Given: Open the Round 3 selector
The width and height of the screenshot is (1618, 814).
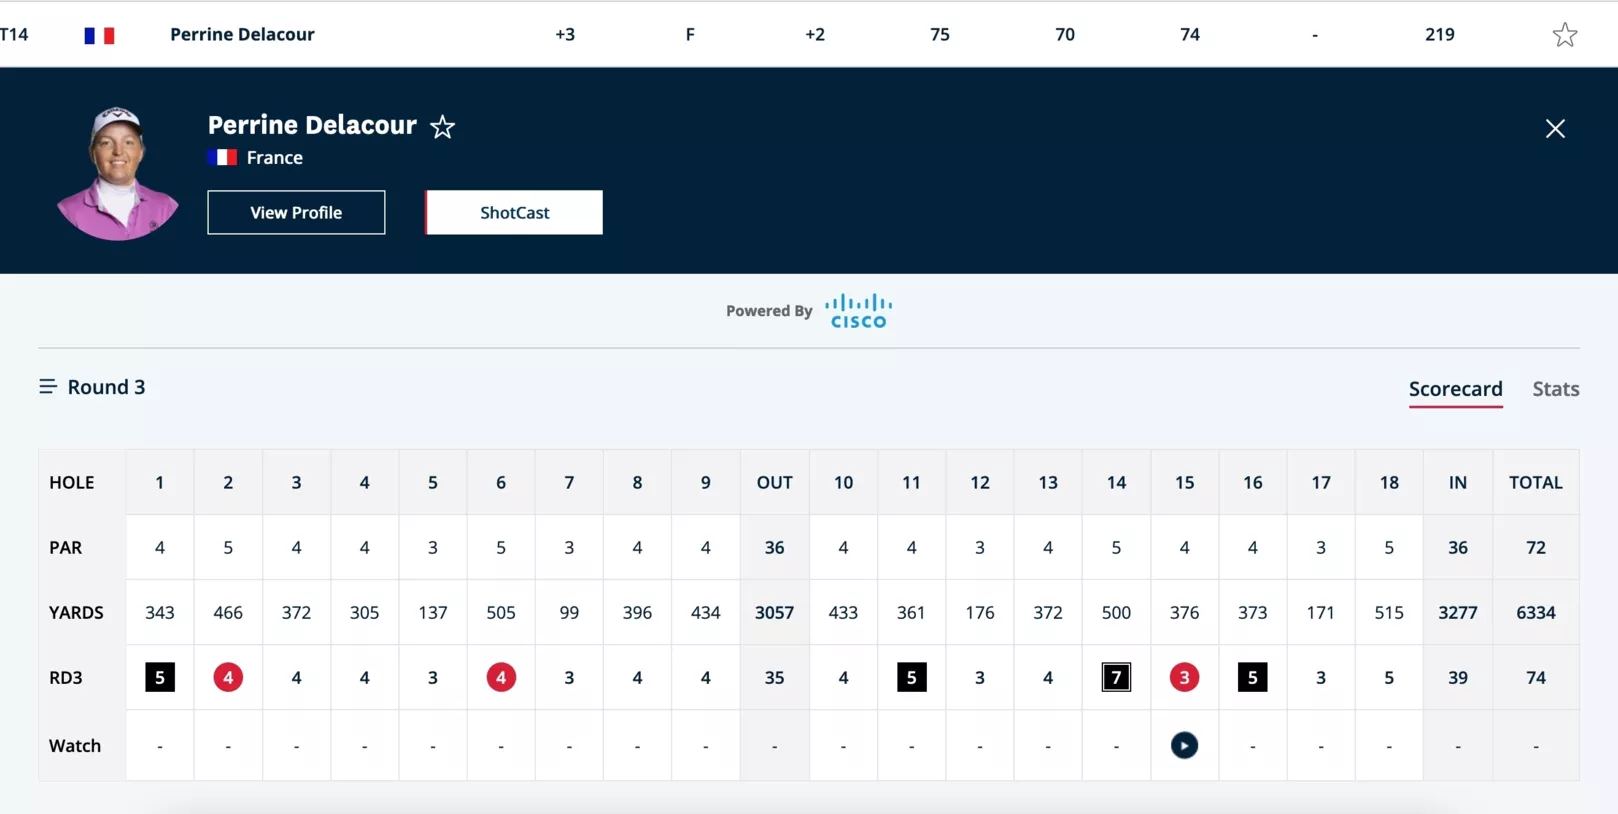Looking at the screenshot, I should click(x=106, y=387).
